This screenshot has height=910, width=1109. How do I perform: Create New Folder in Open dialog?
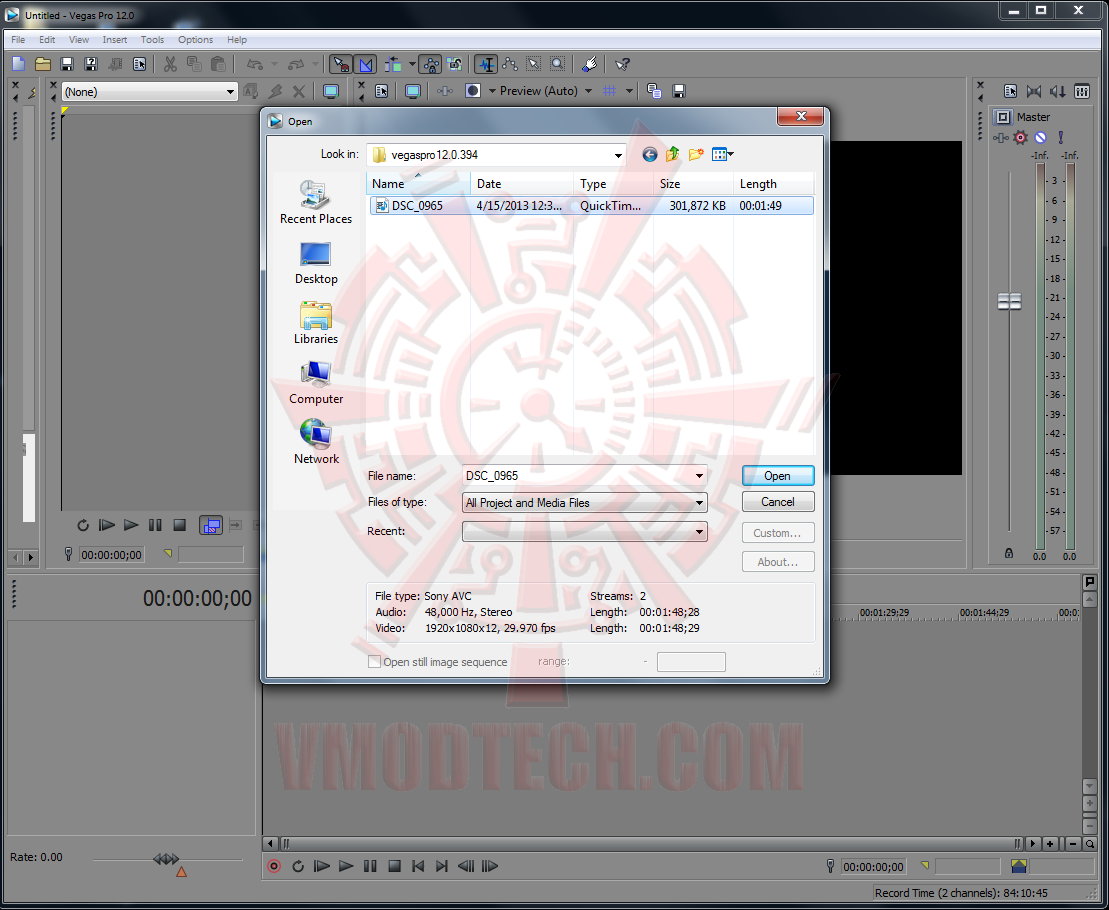point(696,154)
